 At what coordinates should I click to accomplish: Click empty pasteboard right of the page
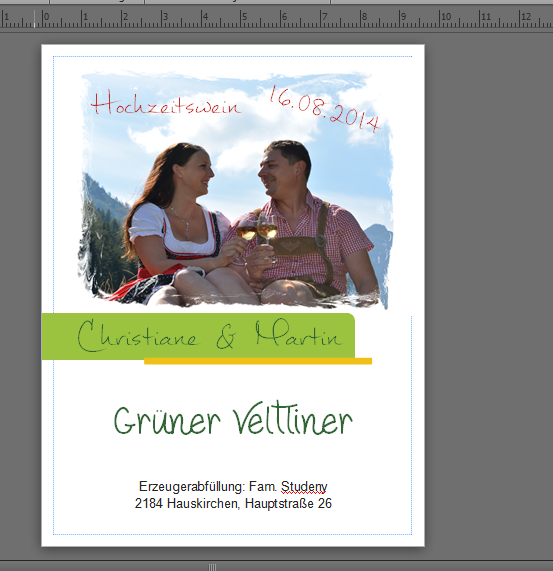point(488,291)
